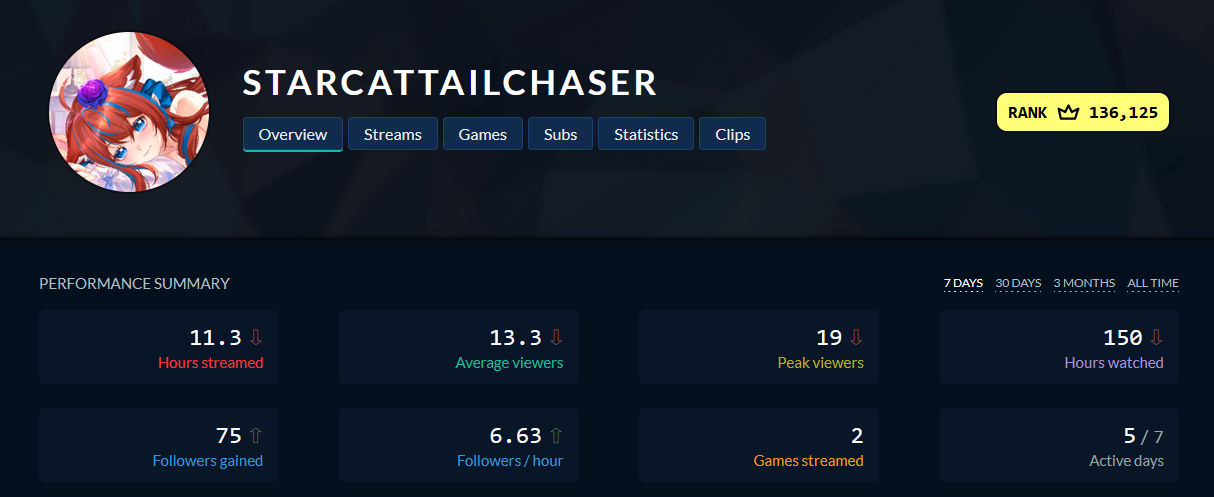Click the Hours watched label
This screenshot has width=1214, height=497.
[x=1114, y=363]
